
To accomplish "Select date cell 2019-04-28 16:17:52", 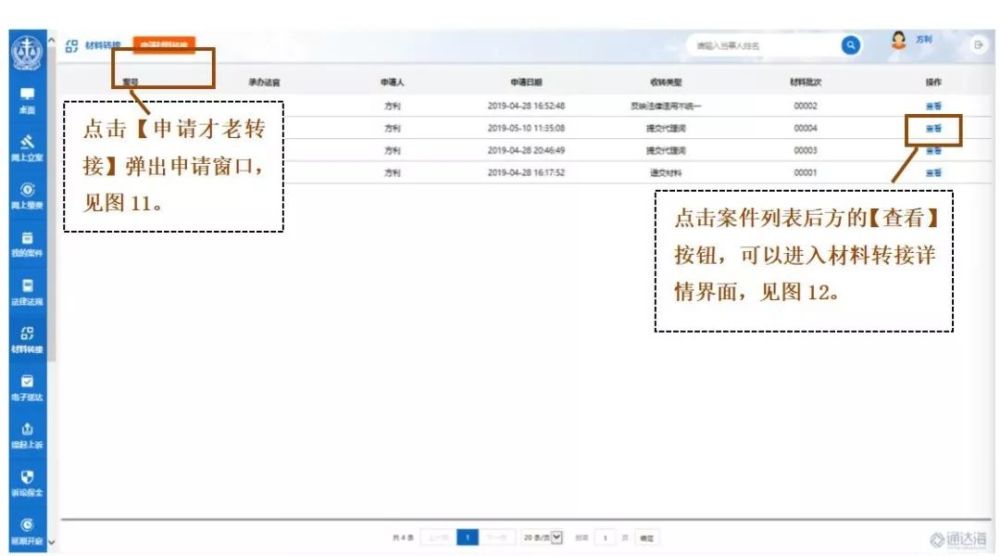I will pyautogui.click(x=526, y=173).
